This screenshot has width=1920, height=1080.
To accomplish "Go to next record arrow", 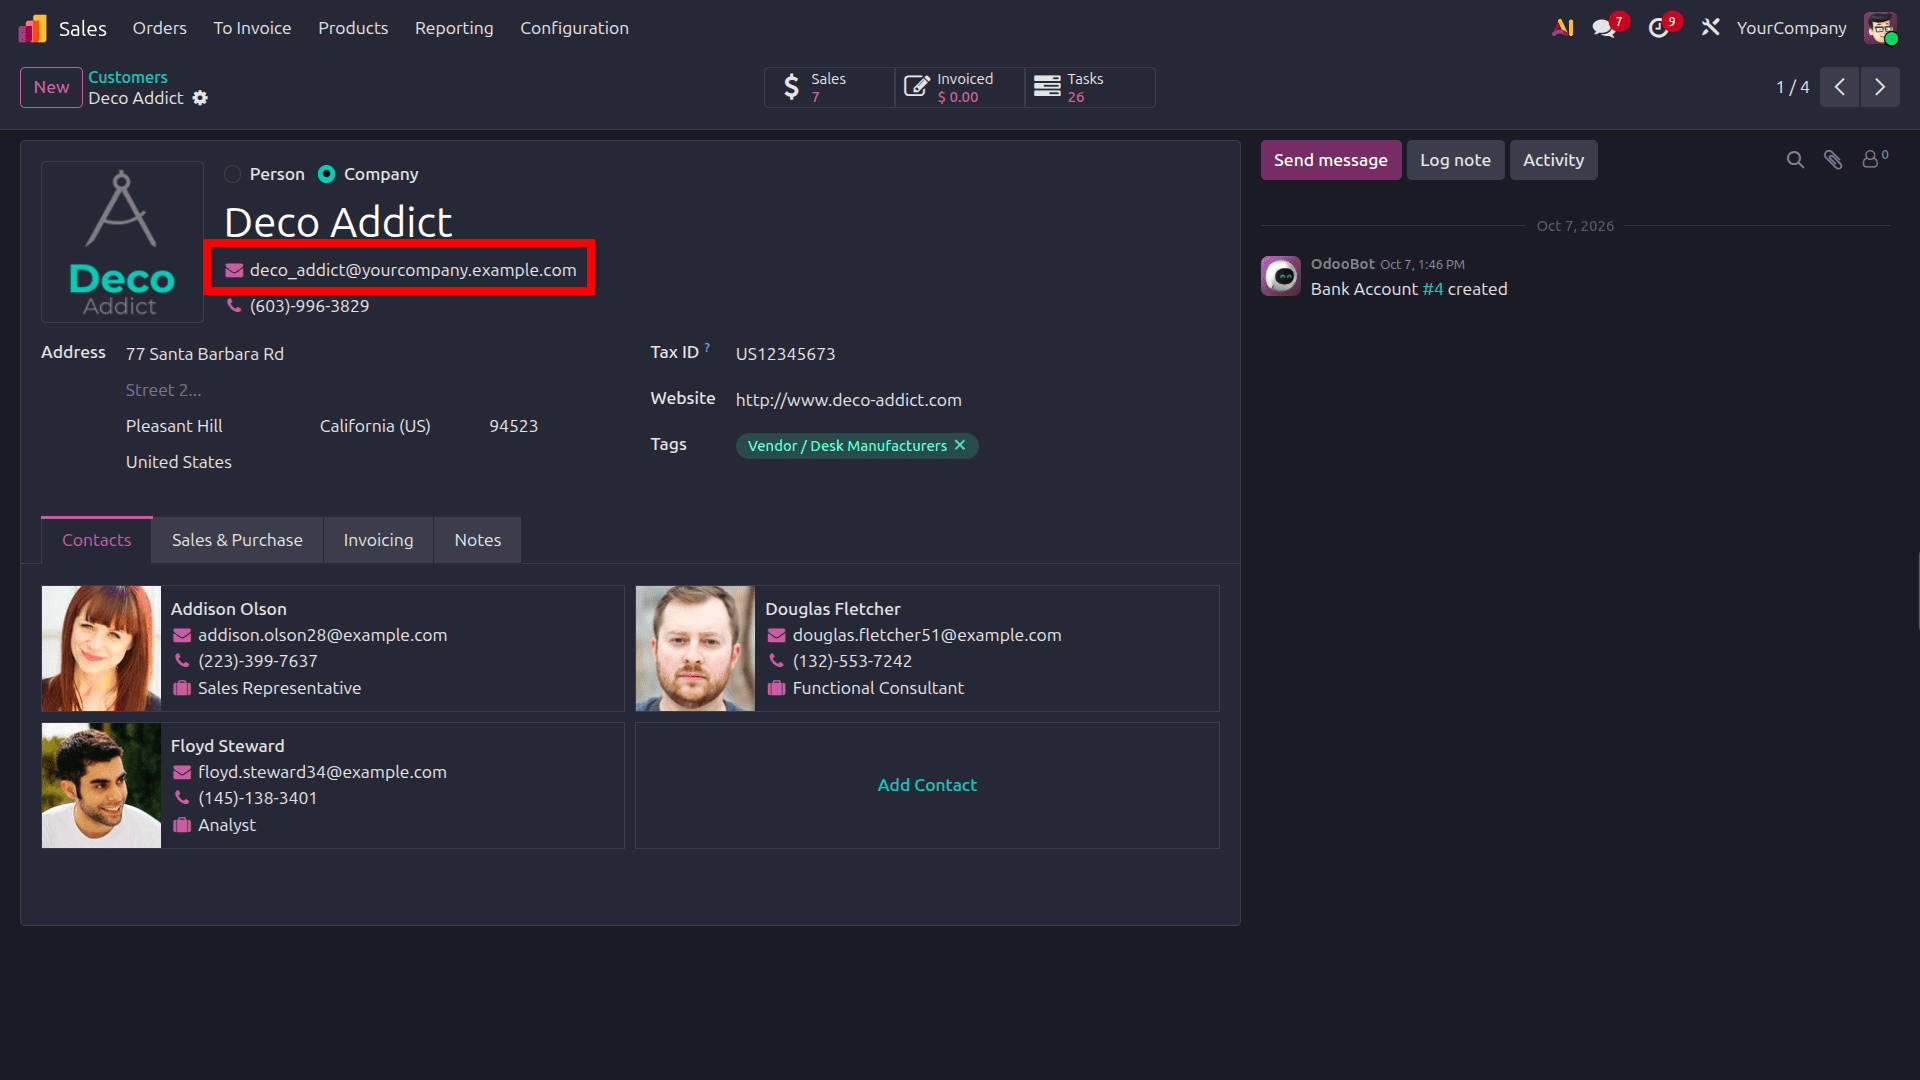I will 1879,87.
